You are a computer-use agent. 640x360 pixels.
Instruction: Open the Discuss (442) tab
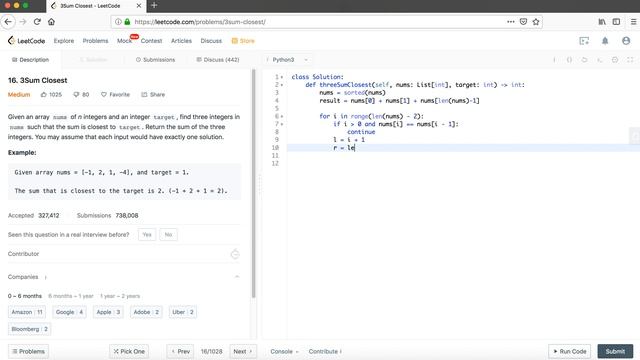pos(218,60)
